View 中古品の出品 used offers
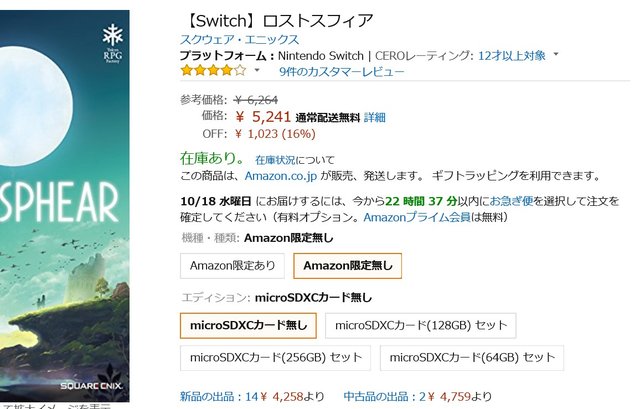 click(383, 394)
